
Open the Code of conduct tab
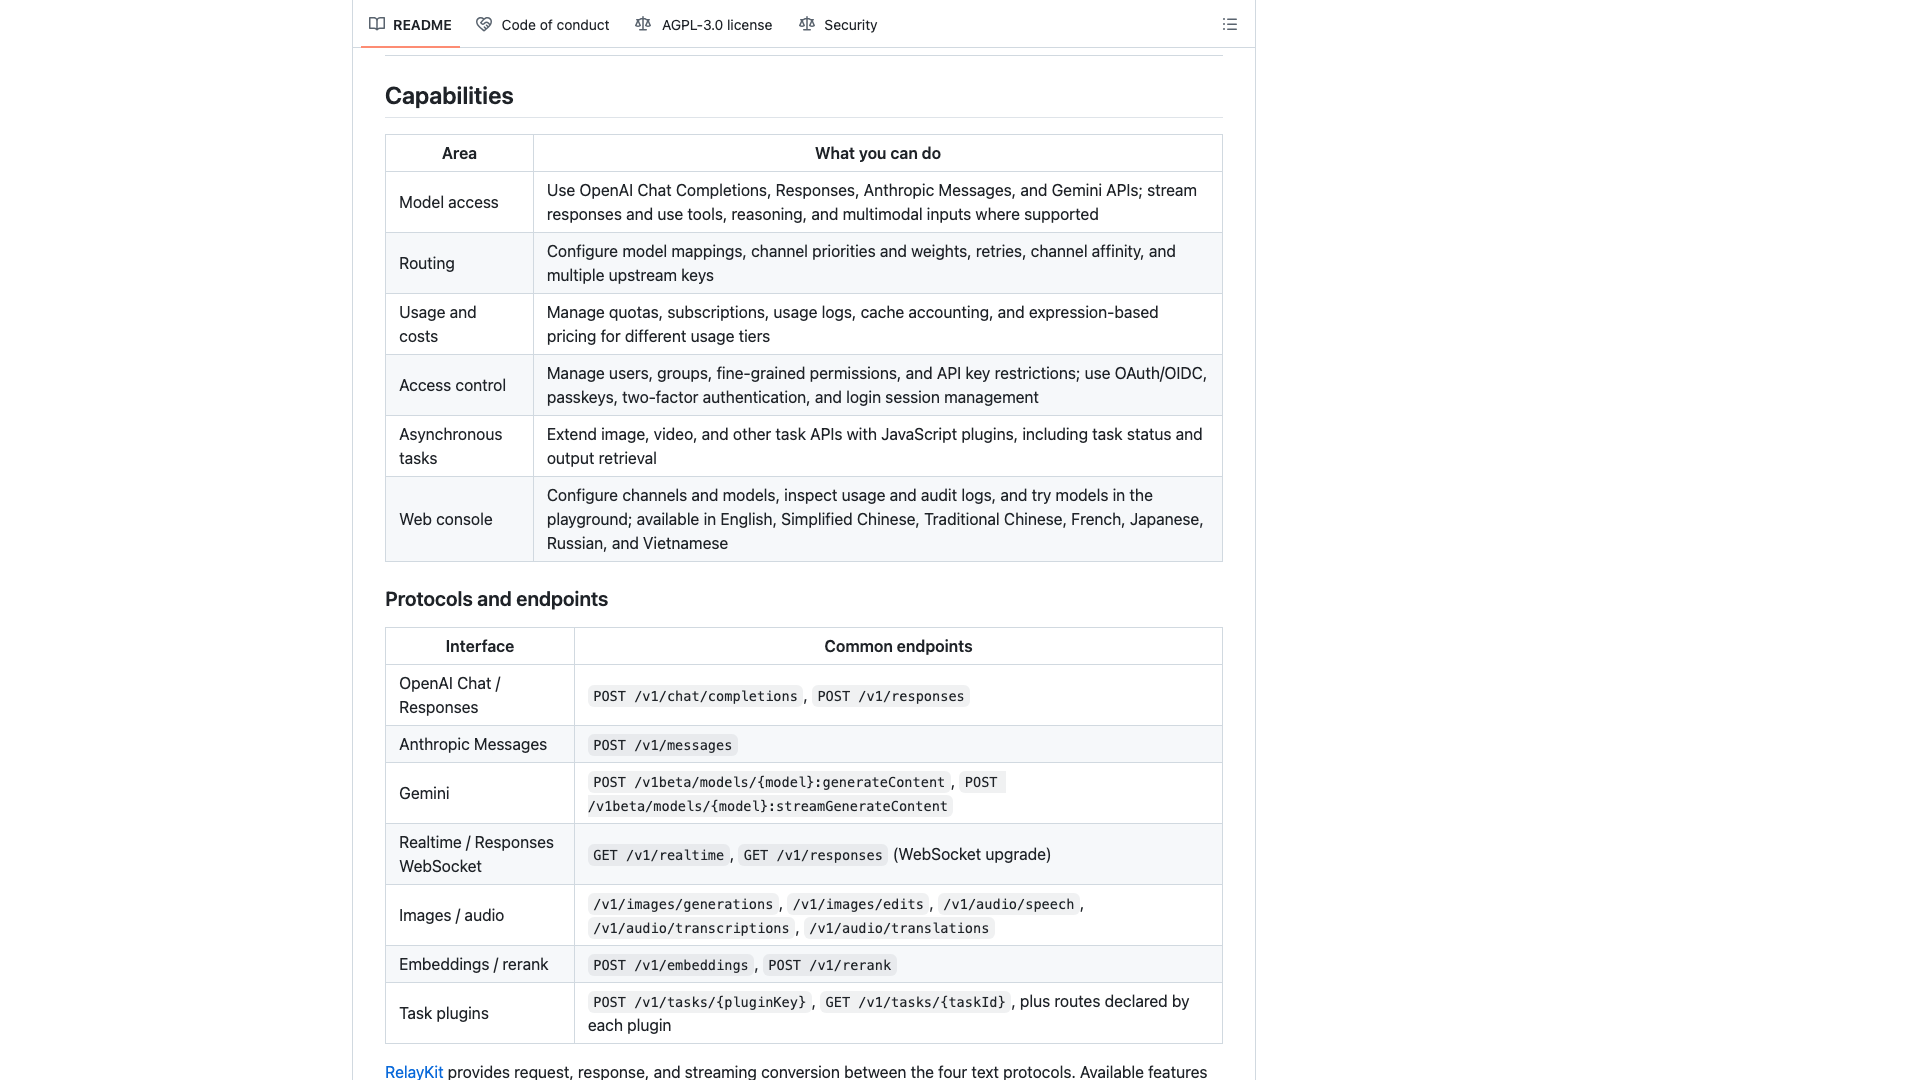click(x=542, y=24)
